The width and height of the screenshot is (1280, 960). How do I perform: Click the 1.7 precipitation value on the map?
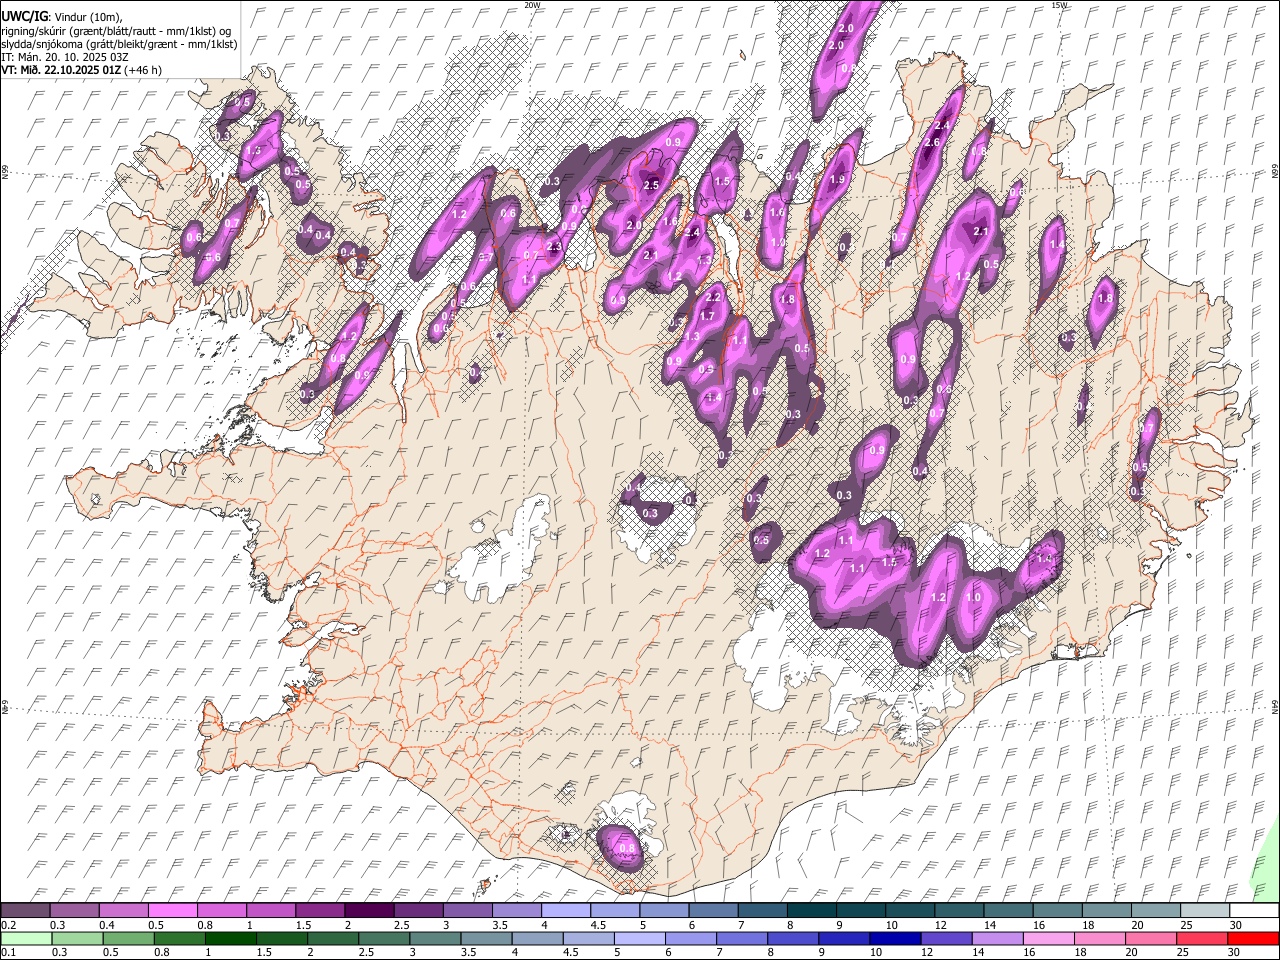coord(707,316)
